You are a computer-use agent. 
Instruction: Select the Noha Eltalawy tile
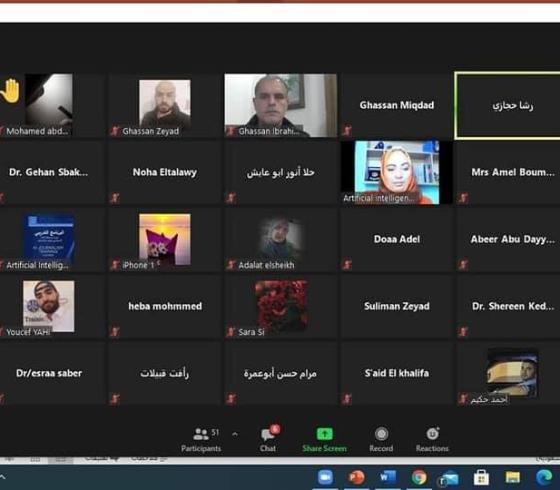coord(165,172)
